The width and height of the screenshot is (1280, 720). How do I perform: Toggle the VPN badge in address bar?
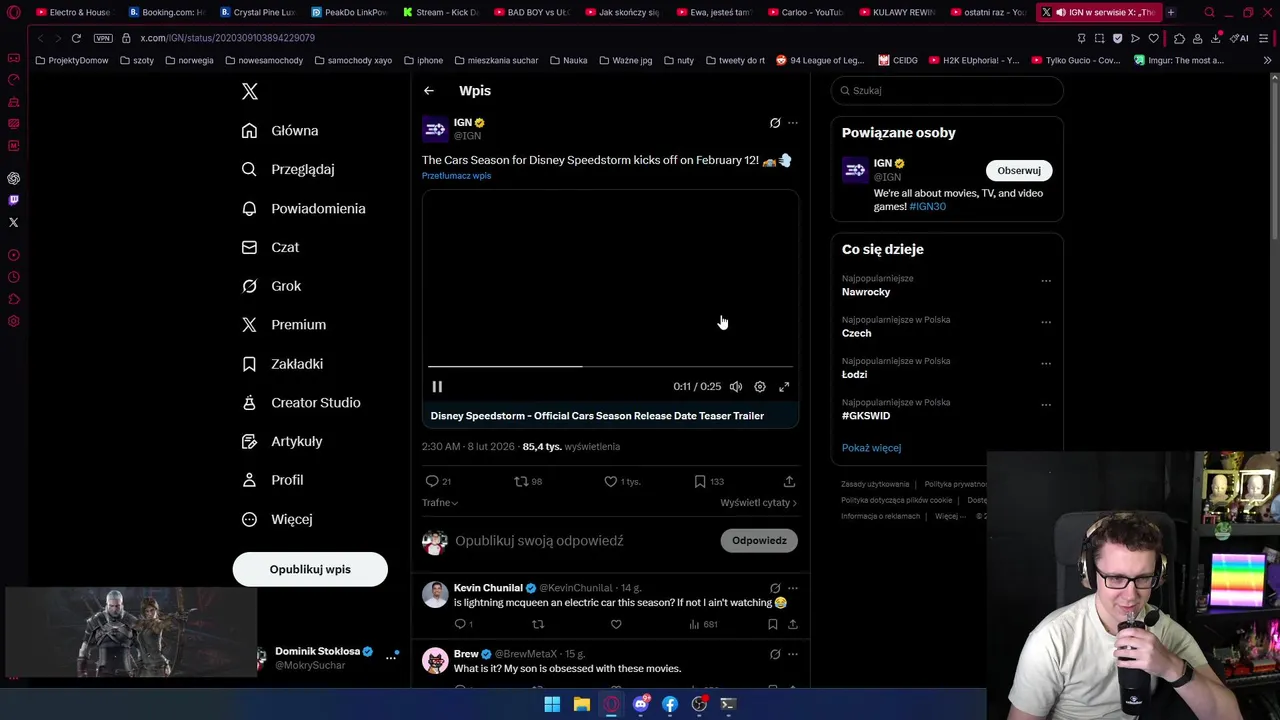point(103,38)
